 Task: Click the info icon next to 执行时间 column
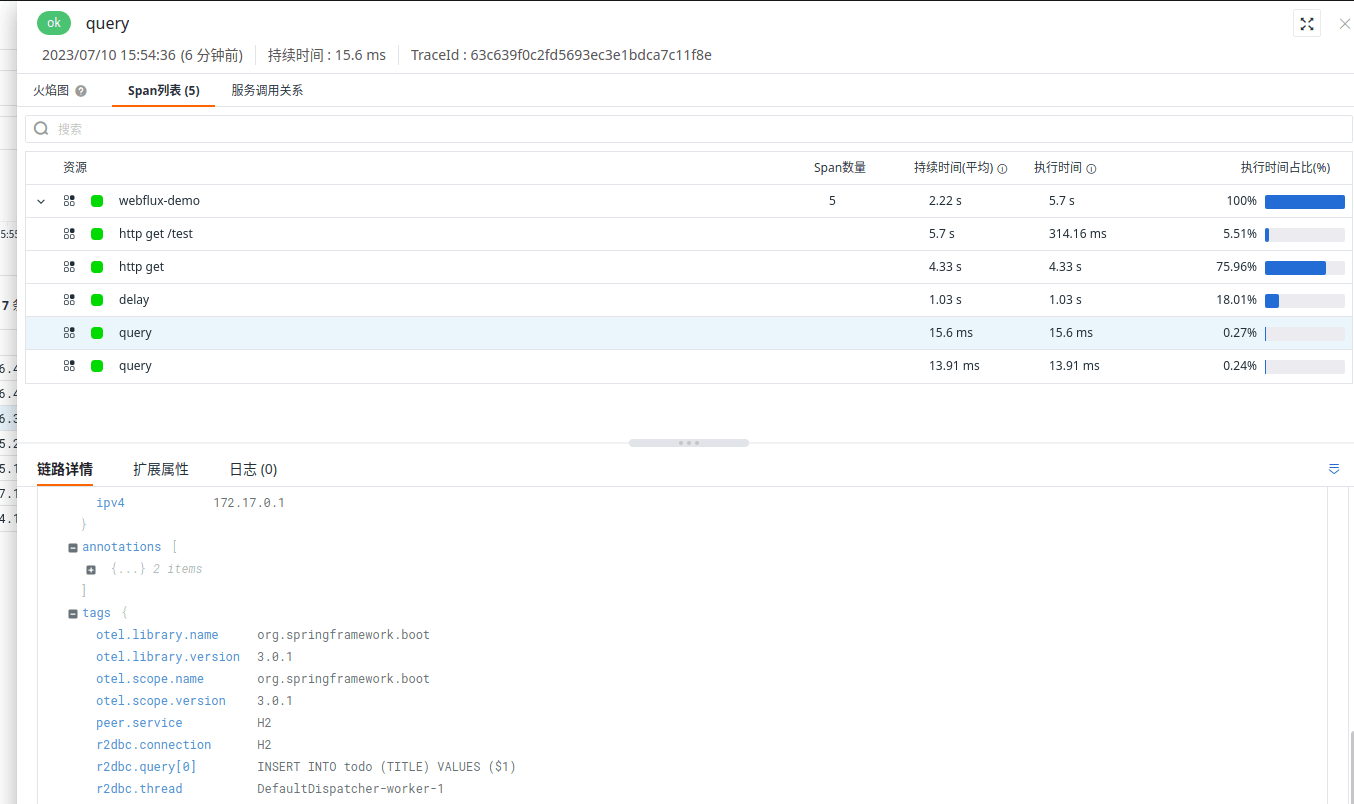pos(1090,167)
